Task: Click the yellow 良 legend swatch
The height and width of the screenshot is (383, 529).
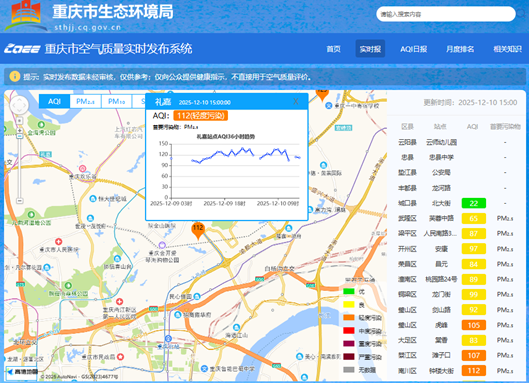Action: (349, 305)
